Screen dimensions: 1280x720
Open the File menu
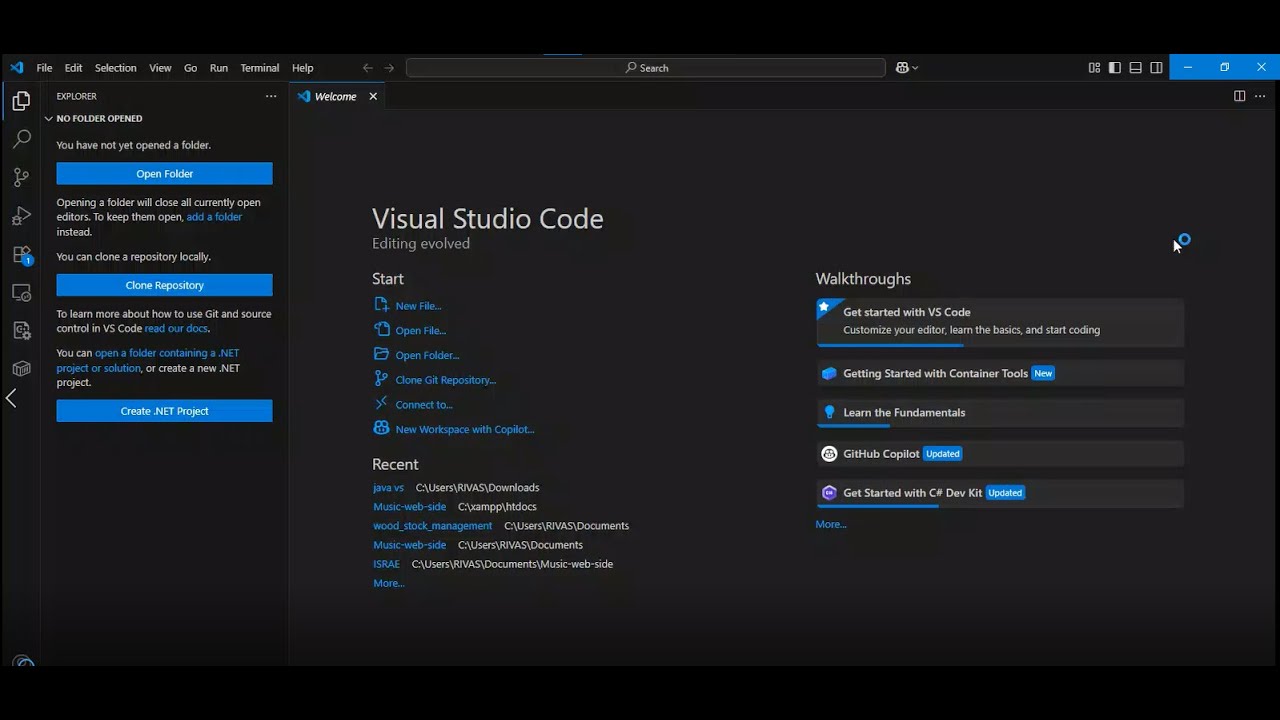[44, 68]
